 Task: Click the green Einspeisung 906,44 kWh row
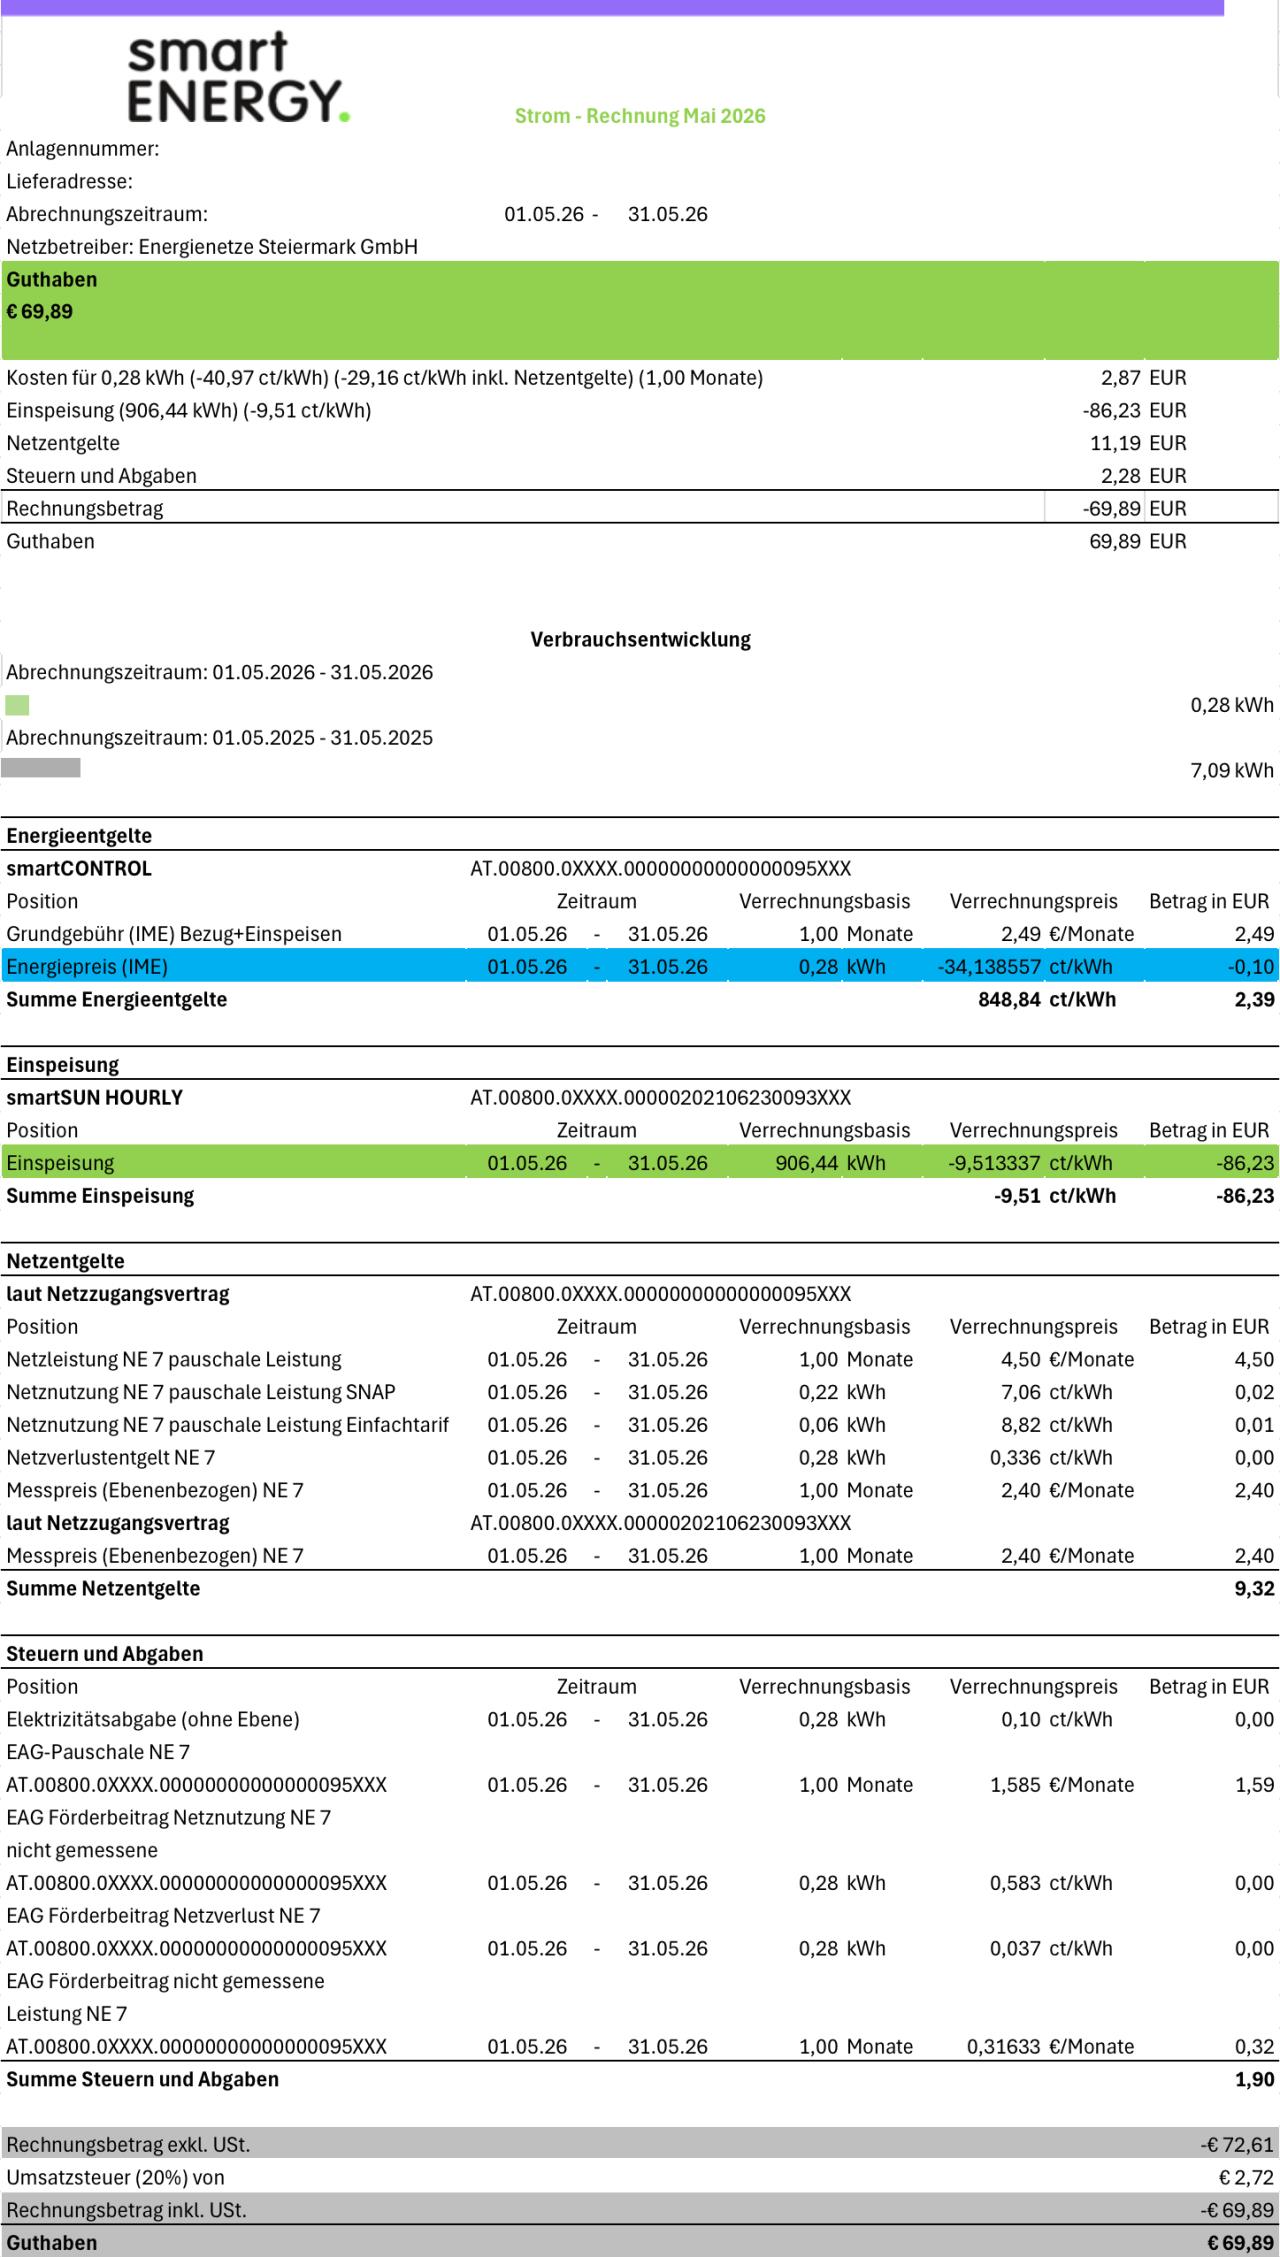click(640, 1162)
